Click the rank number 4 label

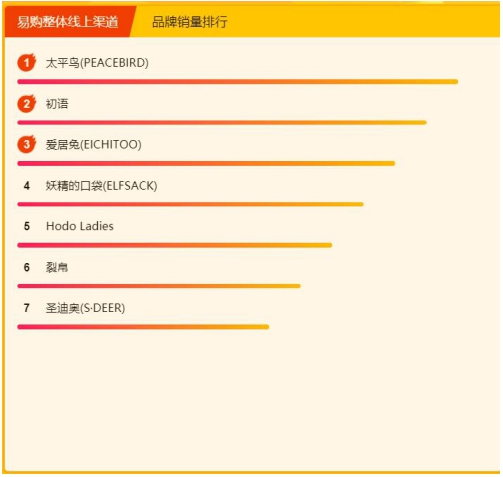click(x=27, y=186)
